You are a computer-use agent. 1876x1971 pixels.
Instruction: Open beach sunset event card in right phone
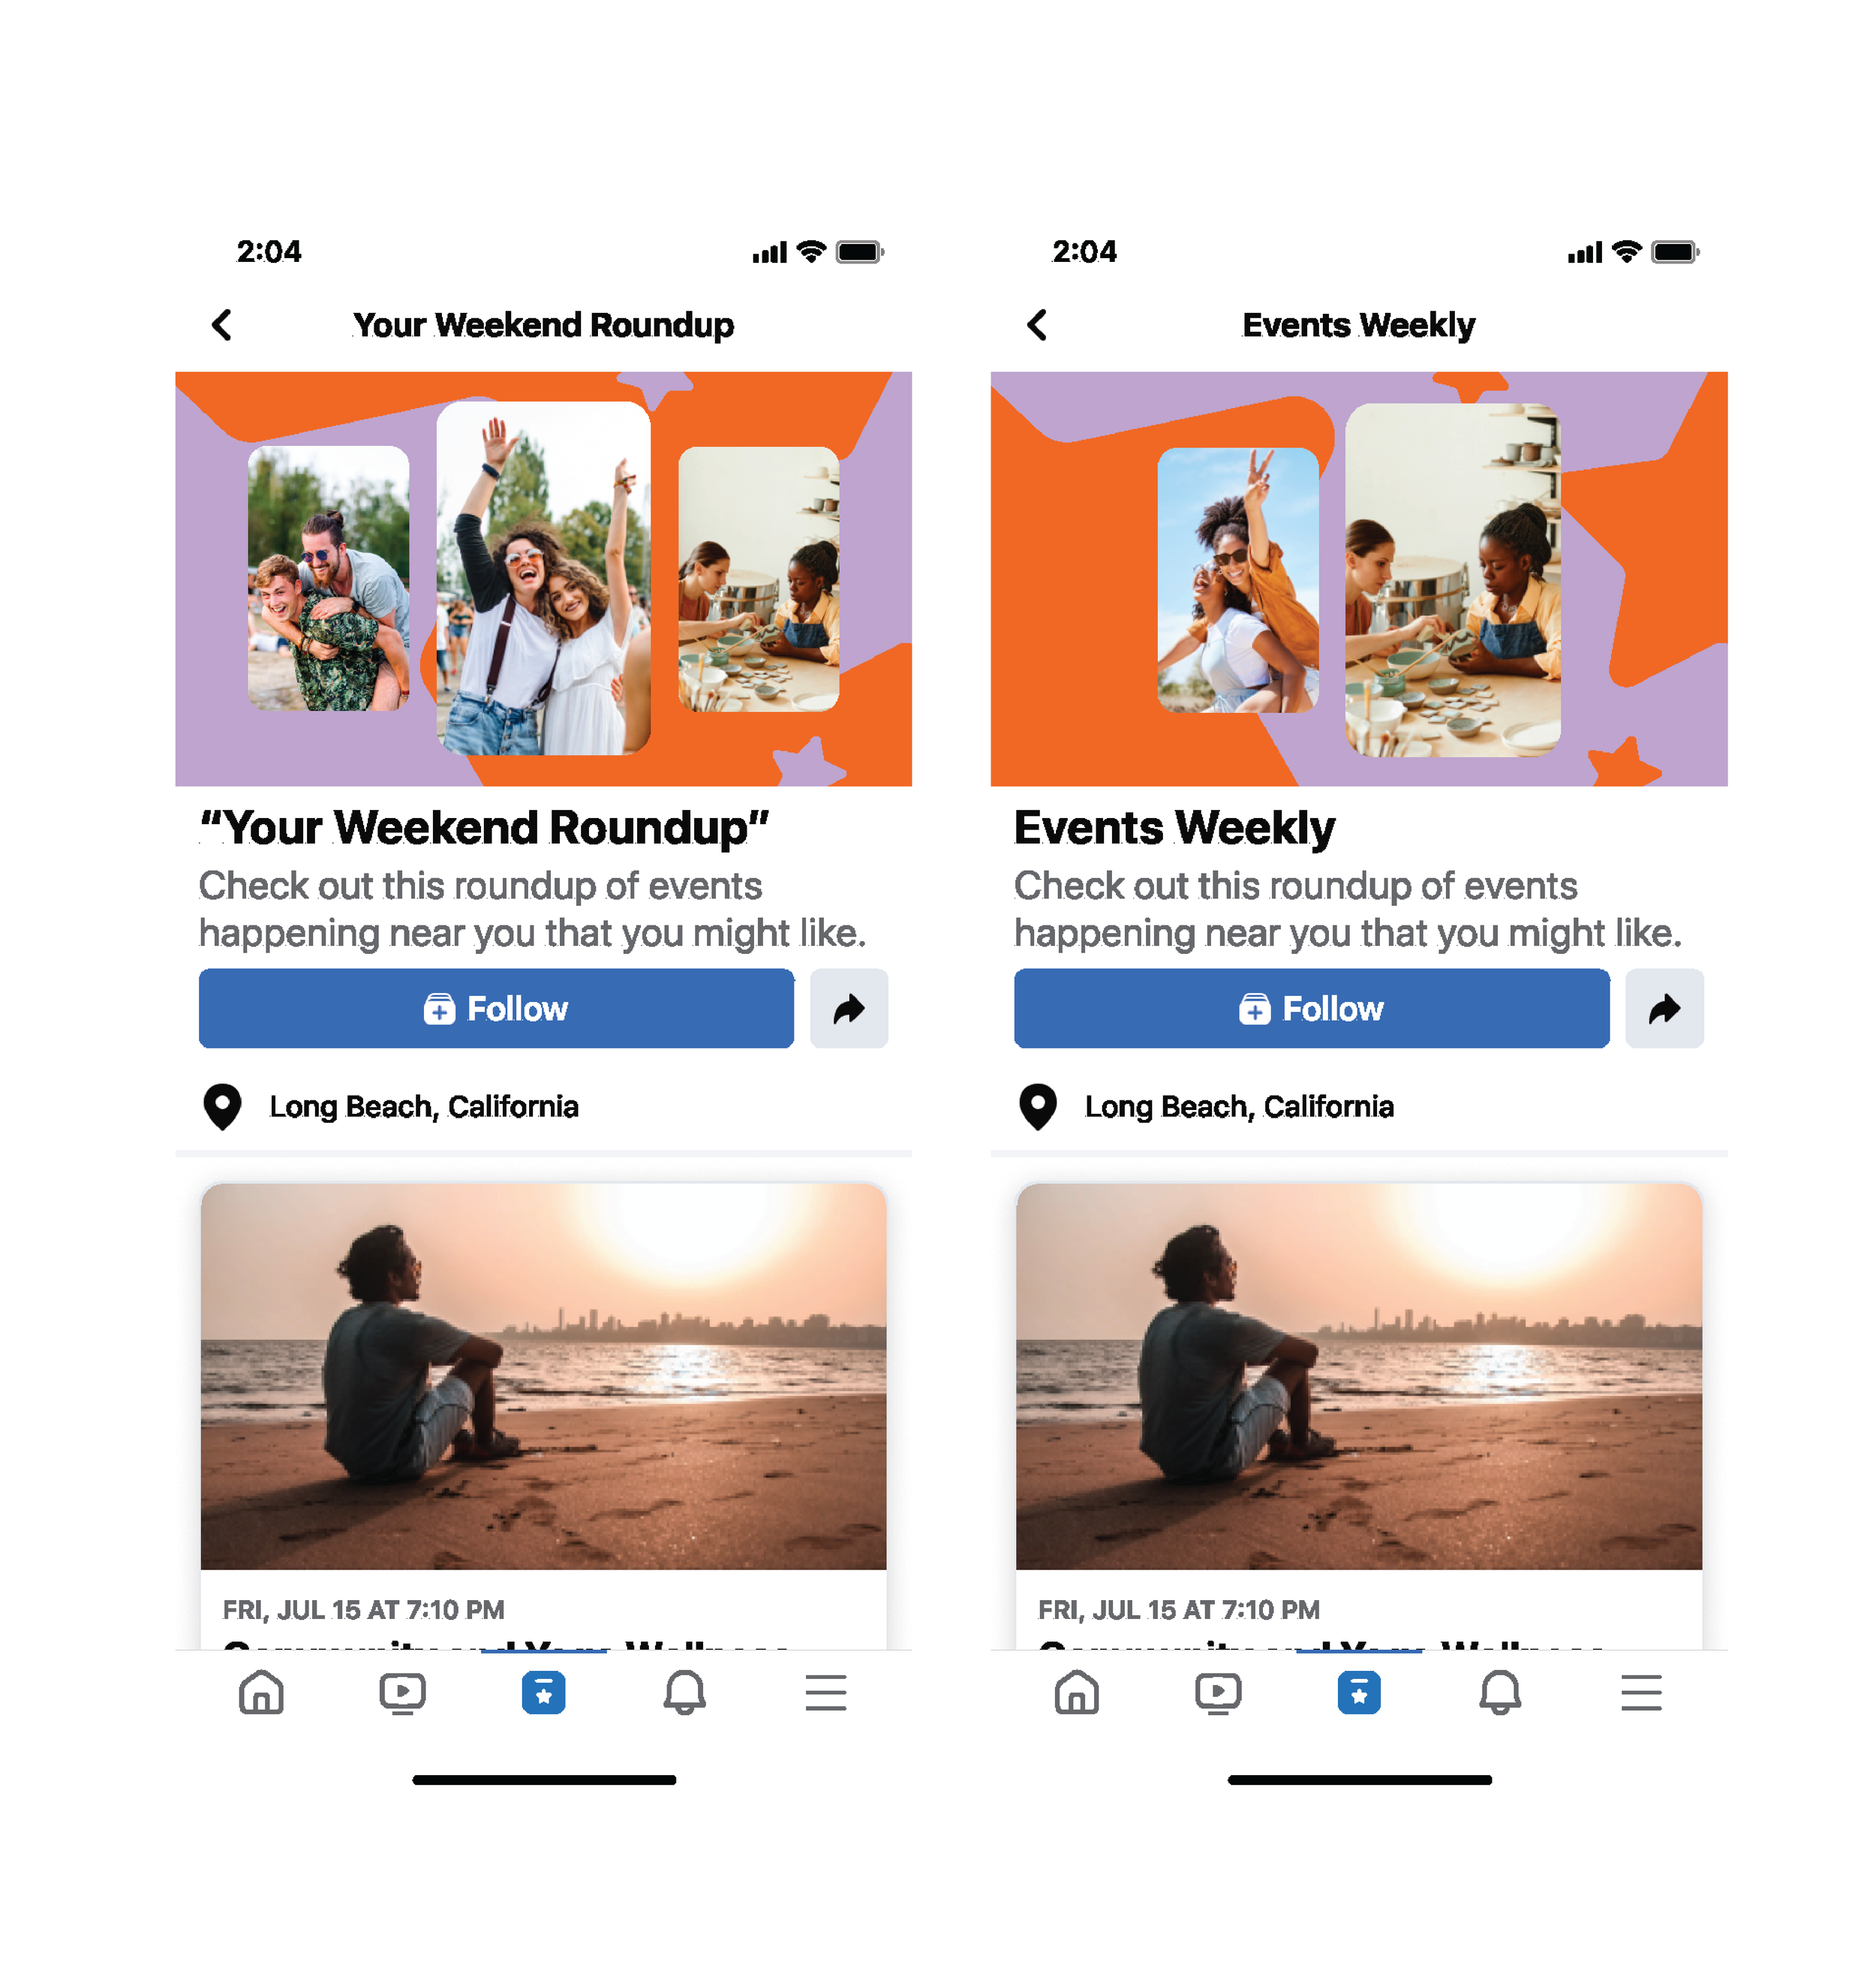[x=1359, y=1415]
